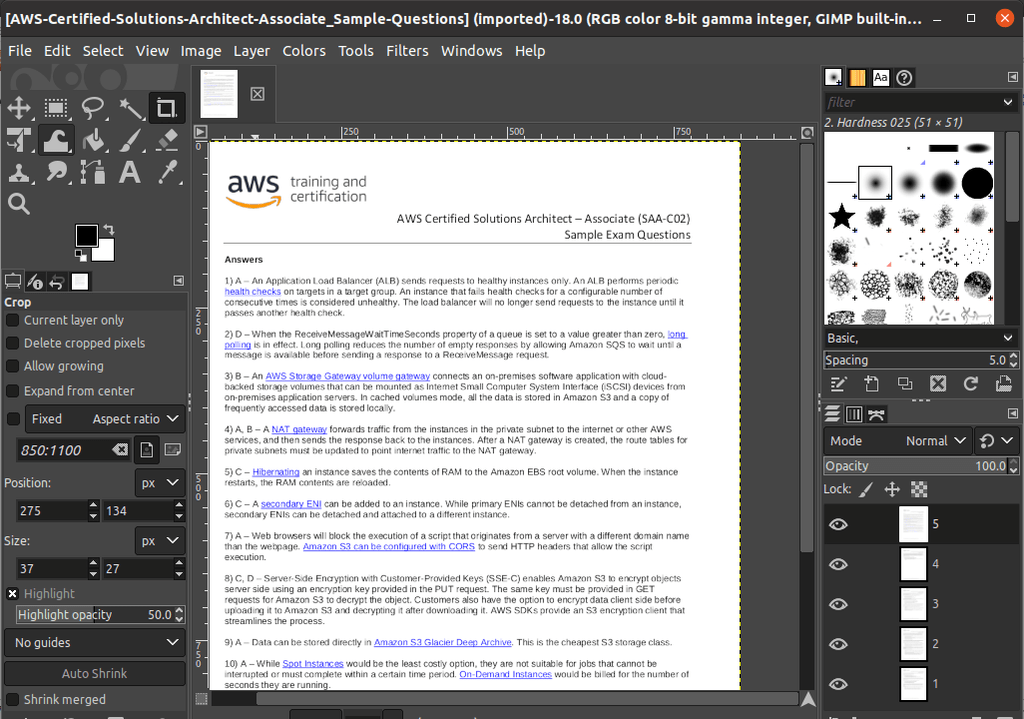Open the Colors menu
1024x719 pixels.
(x=304, y=51)
